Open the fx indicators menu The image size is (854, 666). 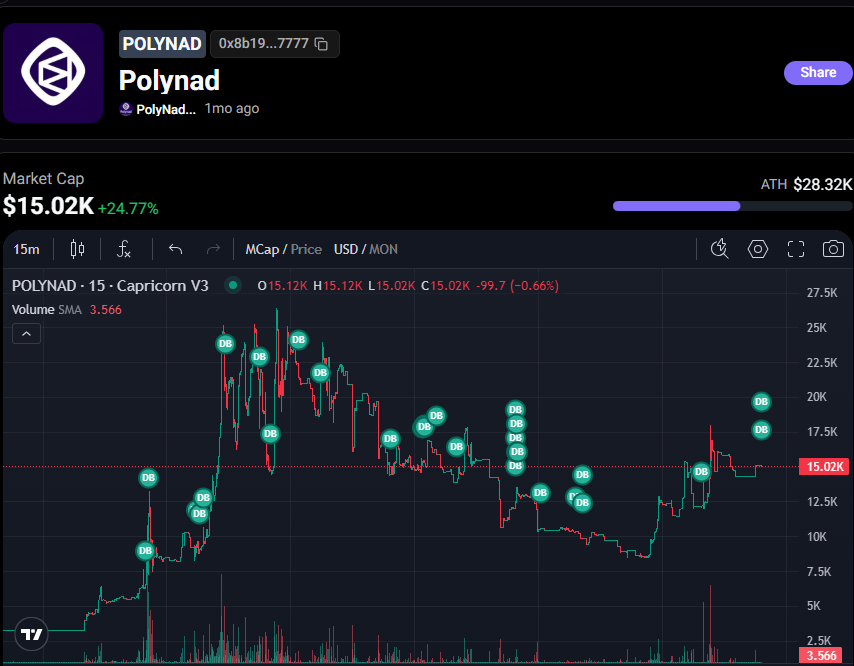click(124, 249)
